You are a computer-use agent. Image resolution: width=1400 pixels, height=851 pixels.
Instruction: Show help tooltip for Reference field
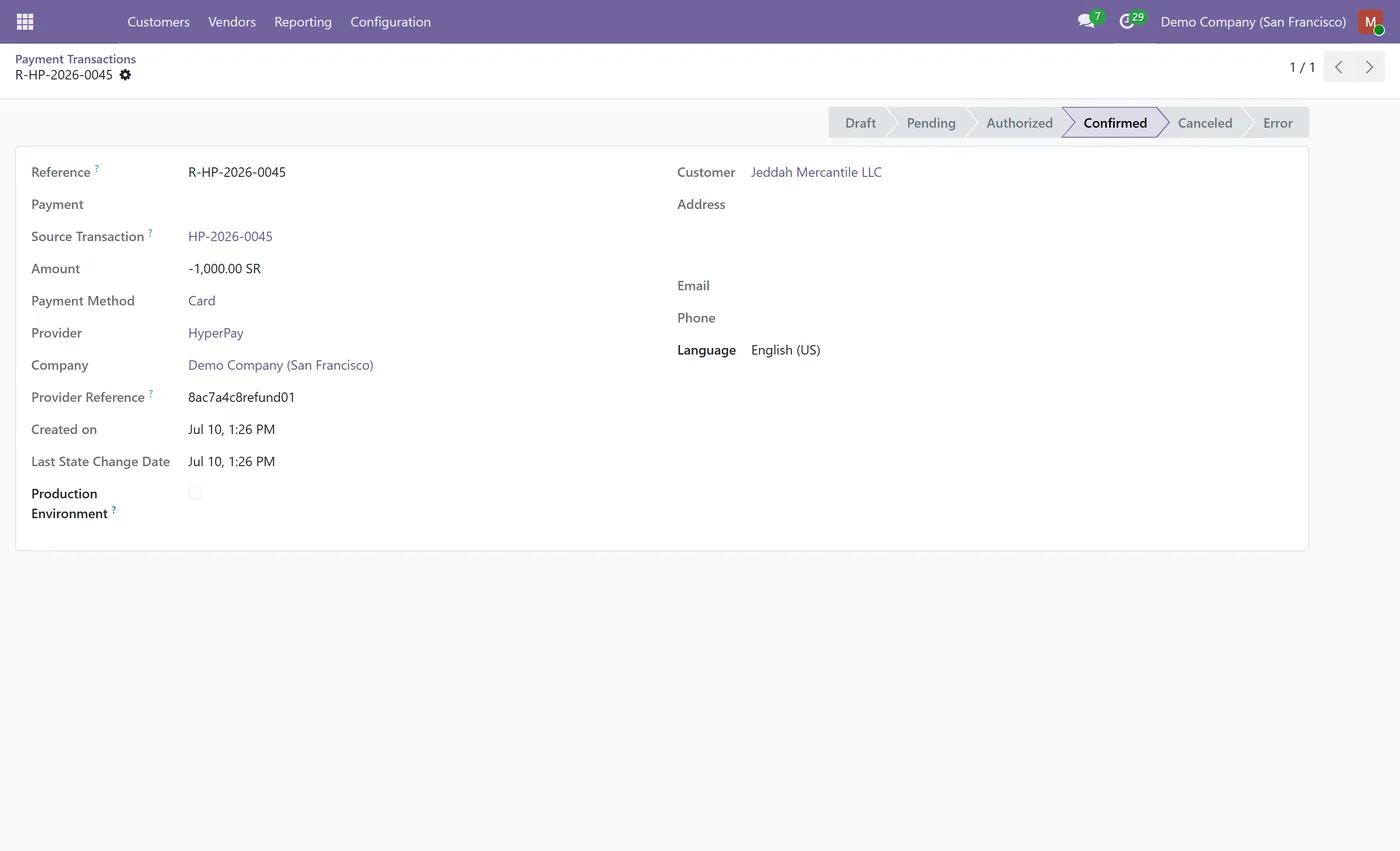(97, 169)
